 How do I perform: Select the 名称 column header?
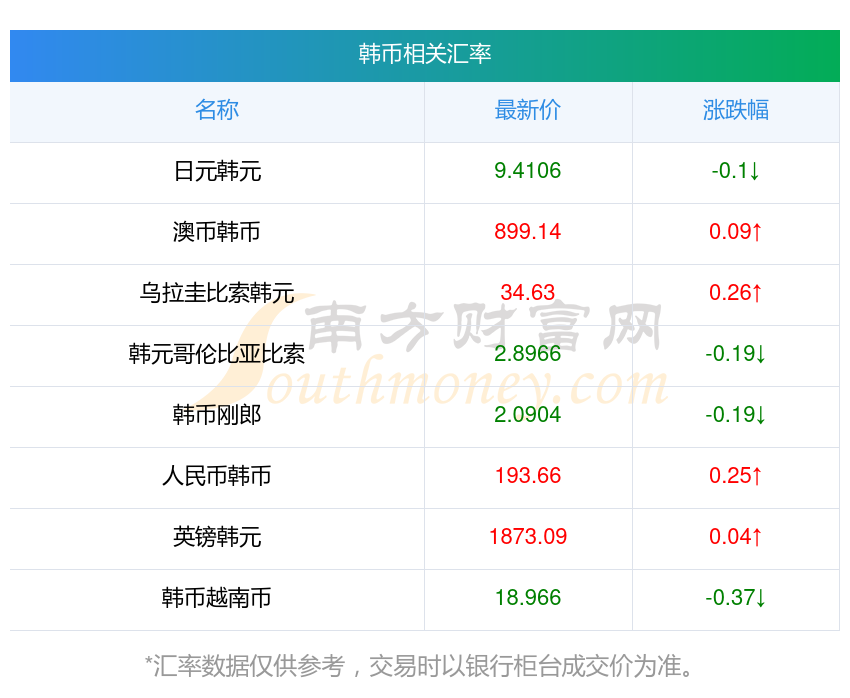[217, 110]
